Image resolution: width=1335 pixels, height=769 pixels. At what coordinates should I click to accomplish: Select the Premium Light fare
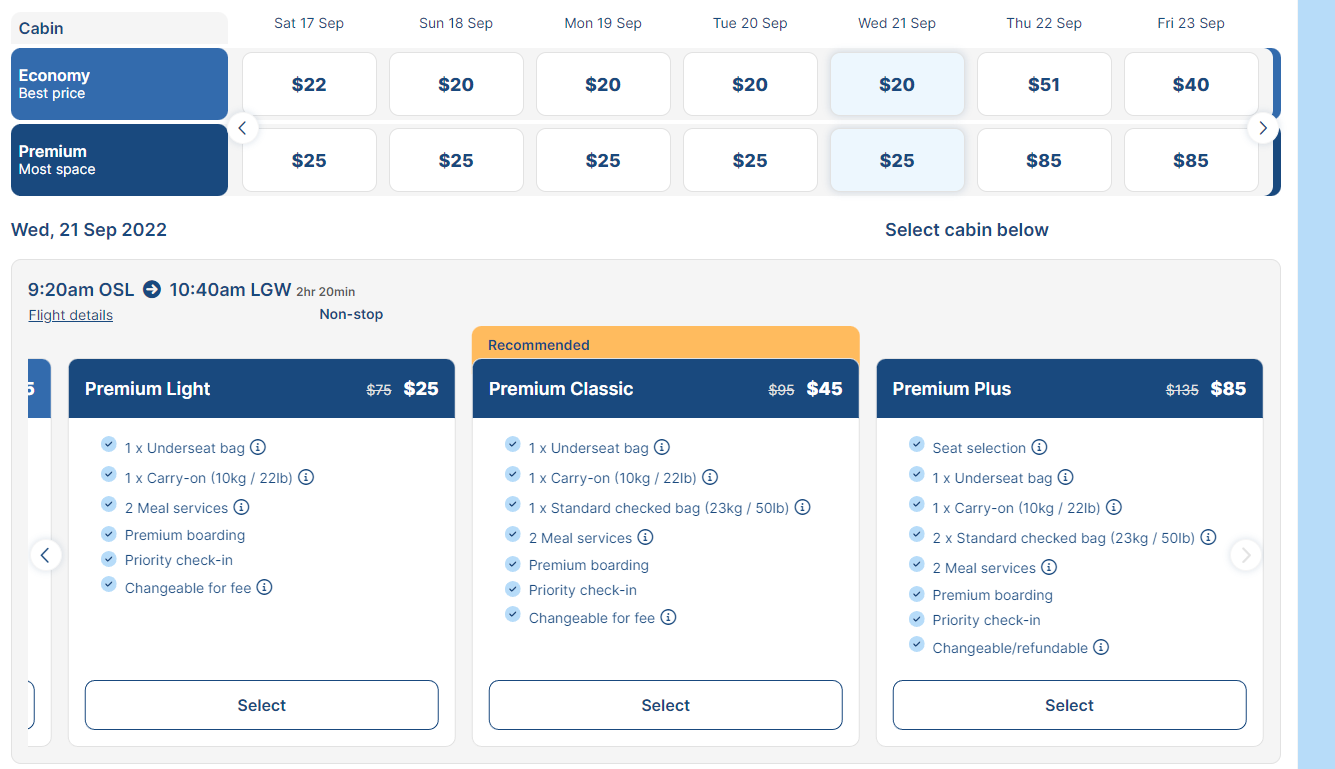tap(262, 705)
